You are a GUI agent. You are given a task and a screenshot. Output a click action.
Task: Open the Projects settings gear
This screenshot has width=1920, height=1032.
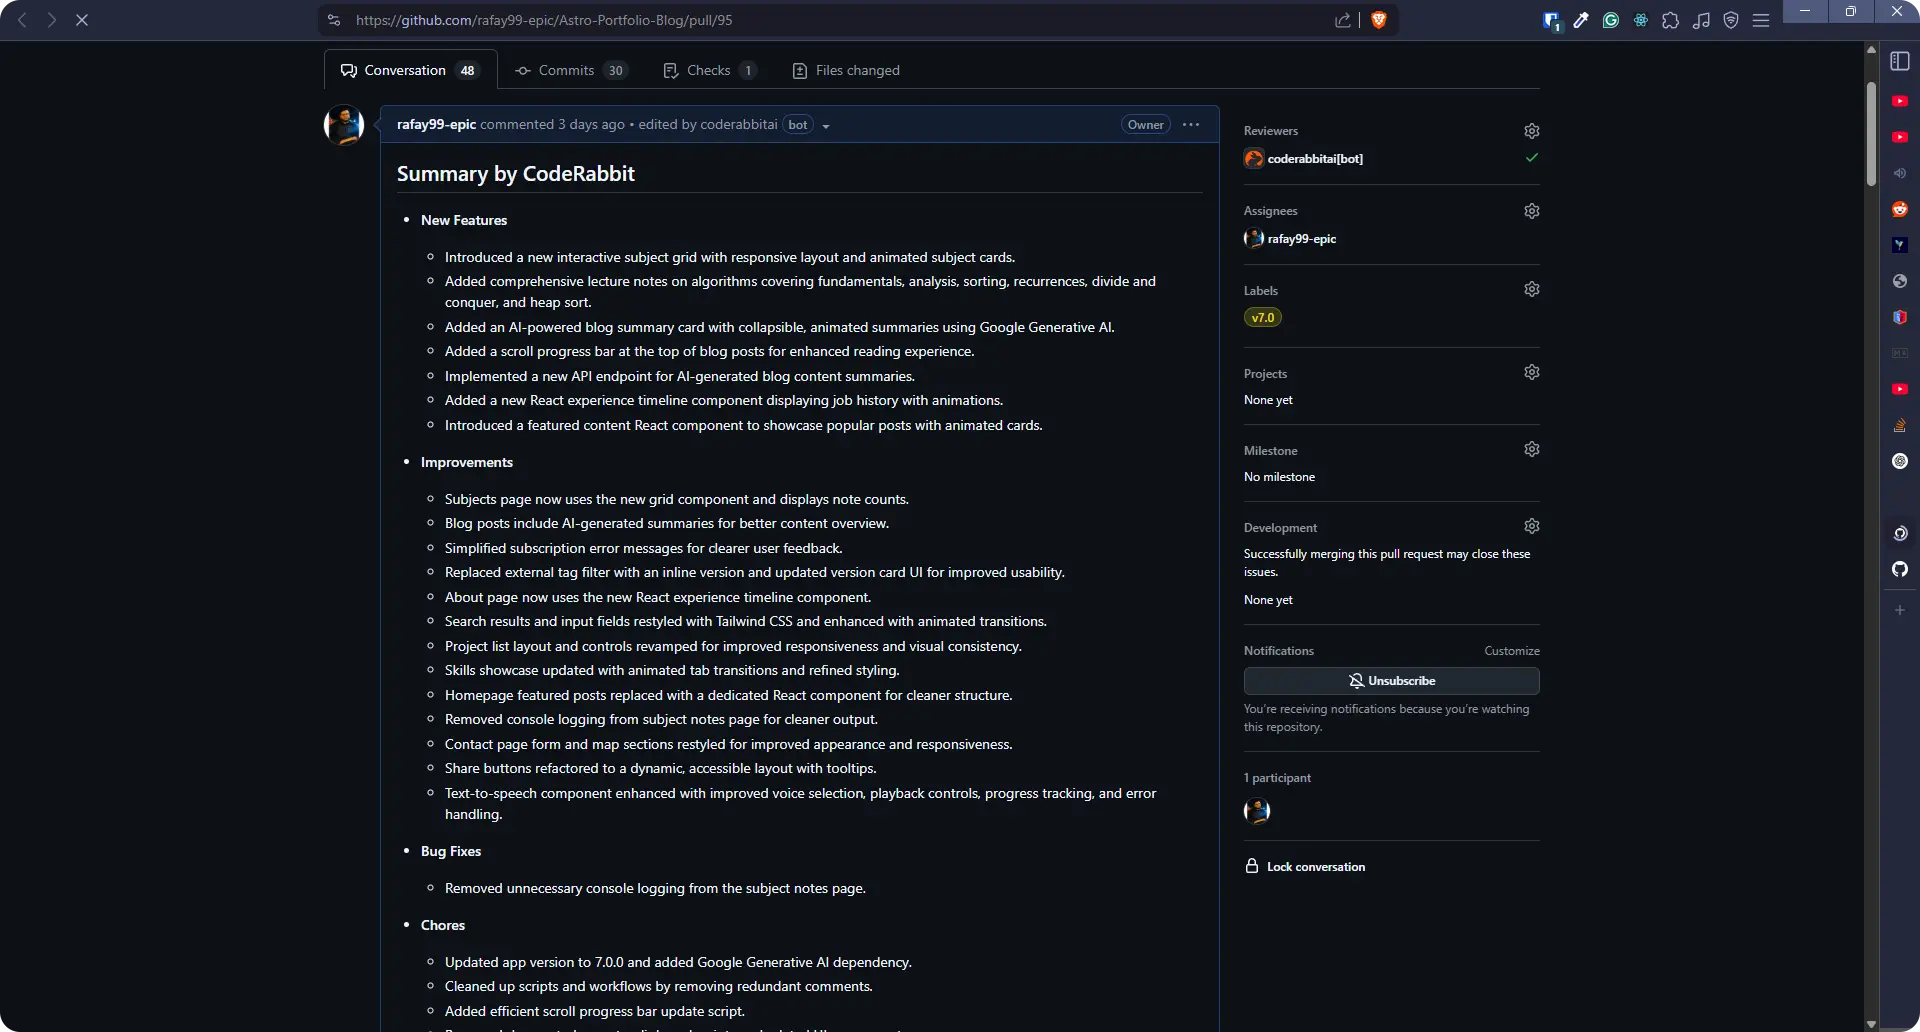tap(1531, 372)
